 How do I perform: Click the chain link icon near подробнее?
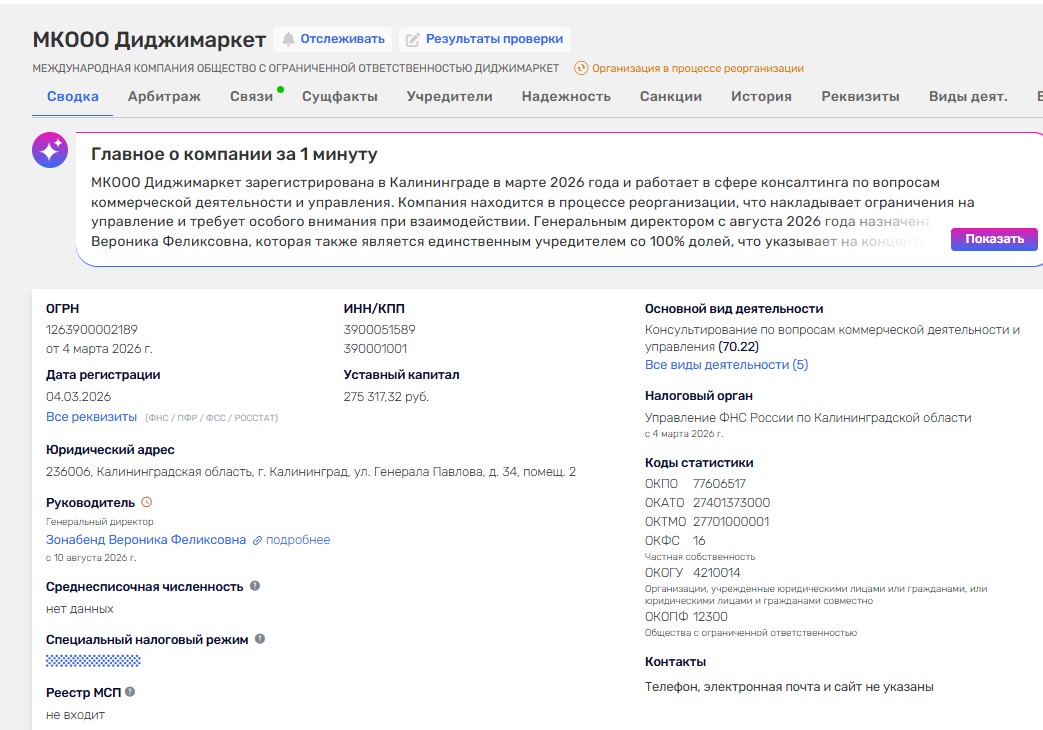click(x=257, y=540)
